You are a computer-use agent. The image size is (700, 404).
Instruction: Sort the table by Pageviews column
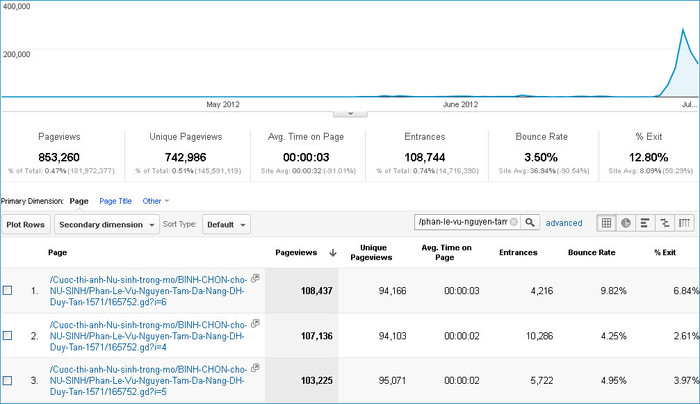pos(295,253)
